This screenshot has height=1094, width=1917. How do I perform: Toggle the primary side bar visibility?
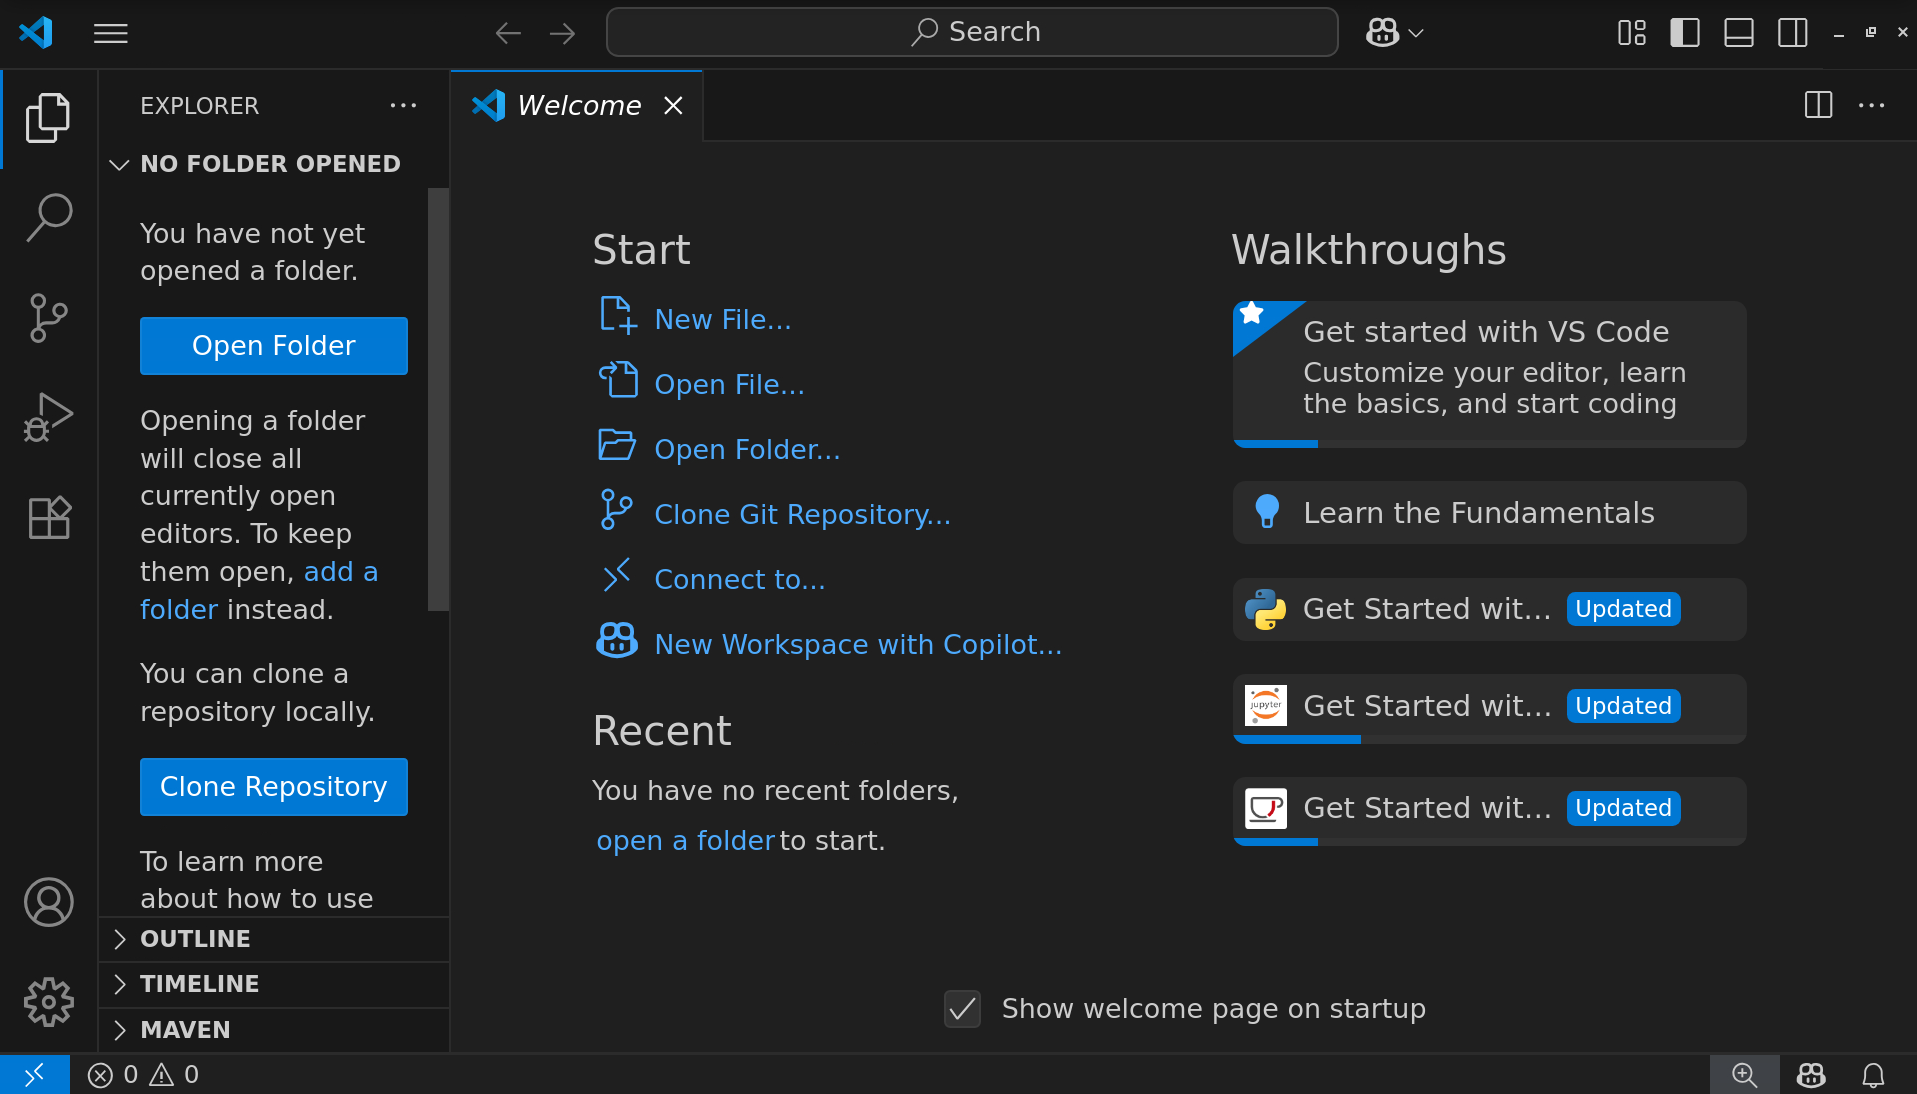[1685, 33]
